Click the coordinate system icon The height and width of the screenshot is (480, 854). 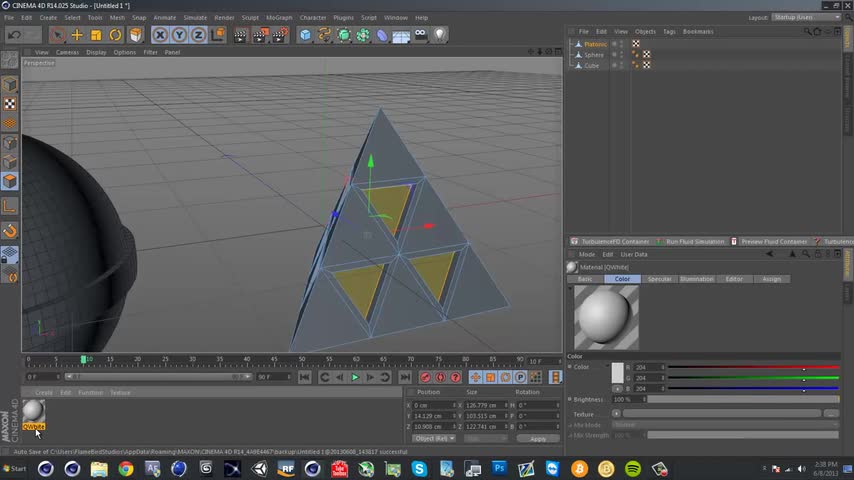(x=218, y=35)
